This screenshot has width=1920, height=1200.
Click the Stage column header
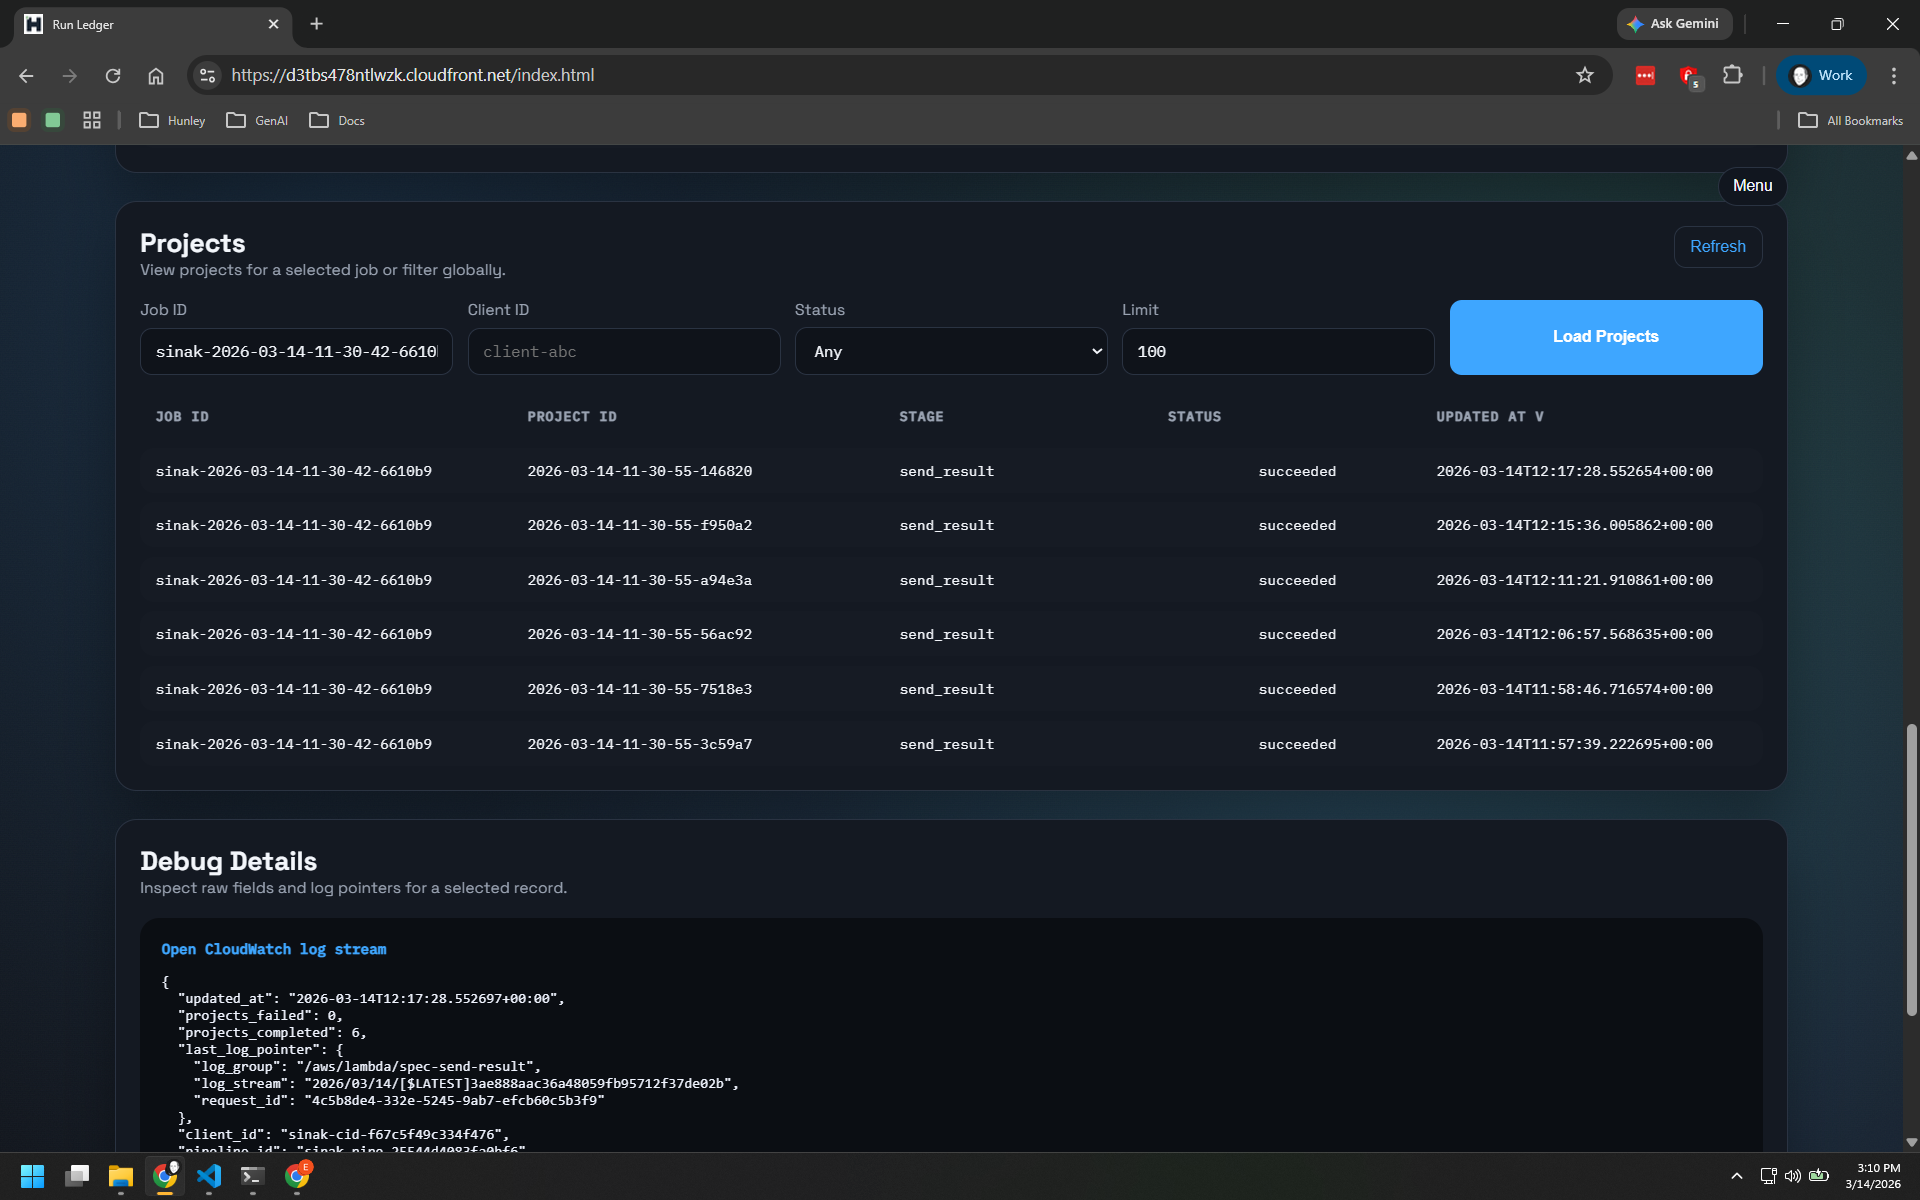(921, 417)
